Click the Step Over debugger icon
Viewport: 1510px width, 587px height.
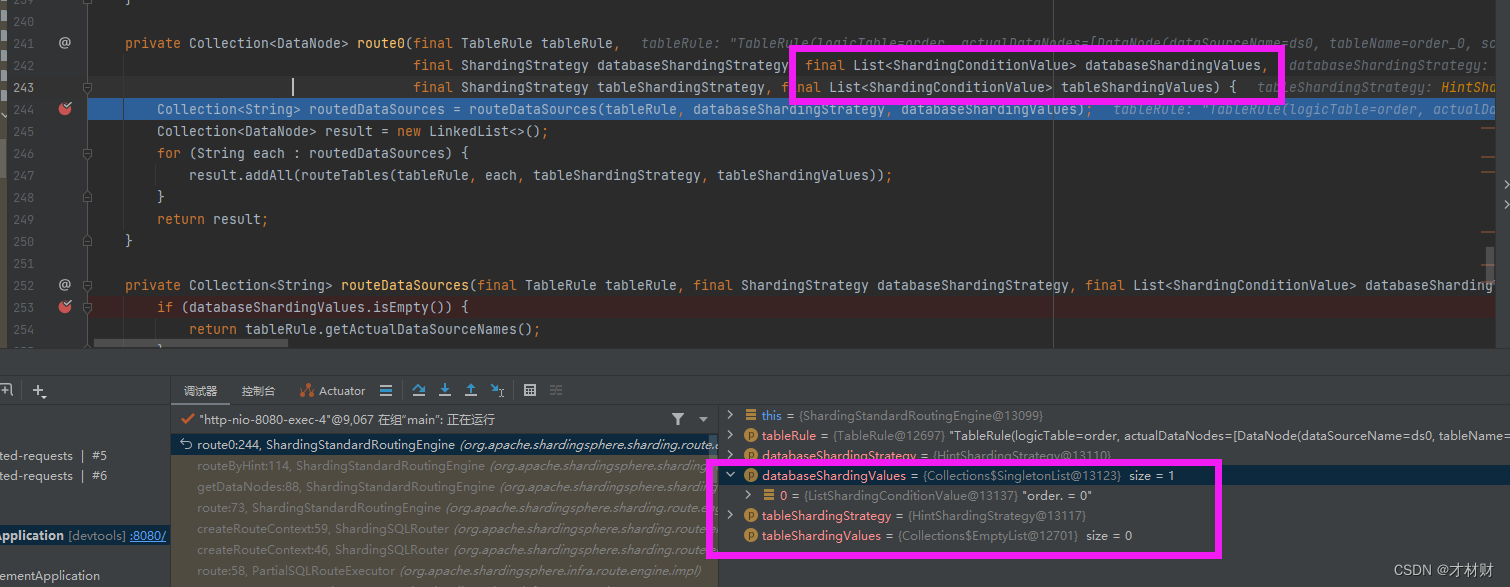coord(420,391)
